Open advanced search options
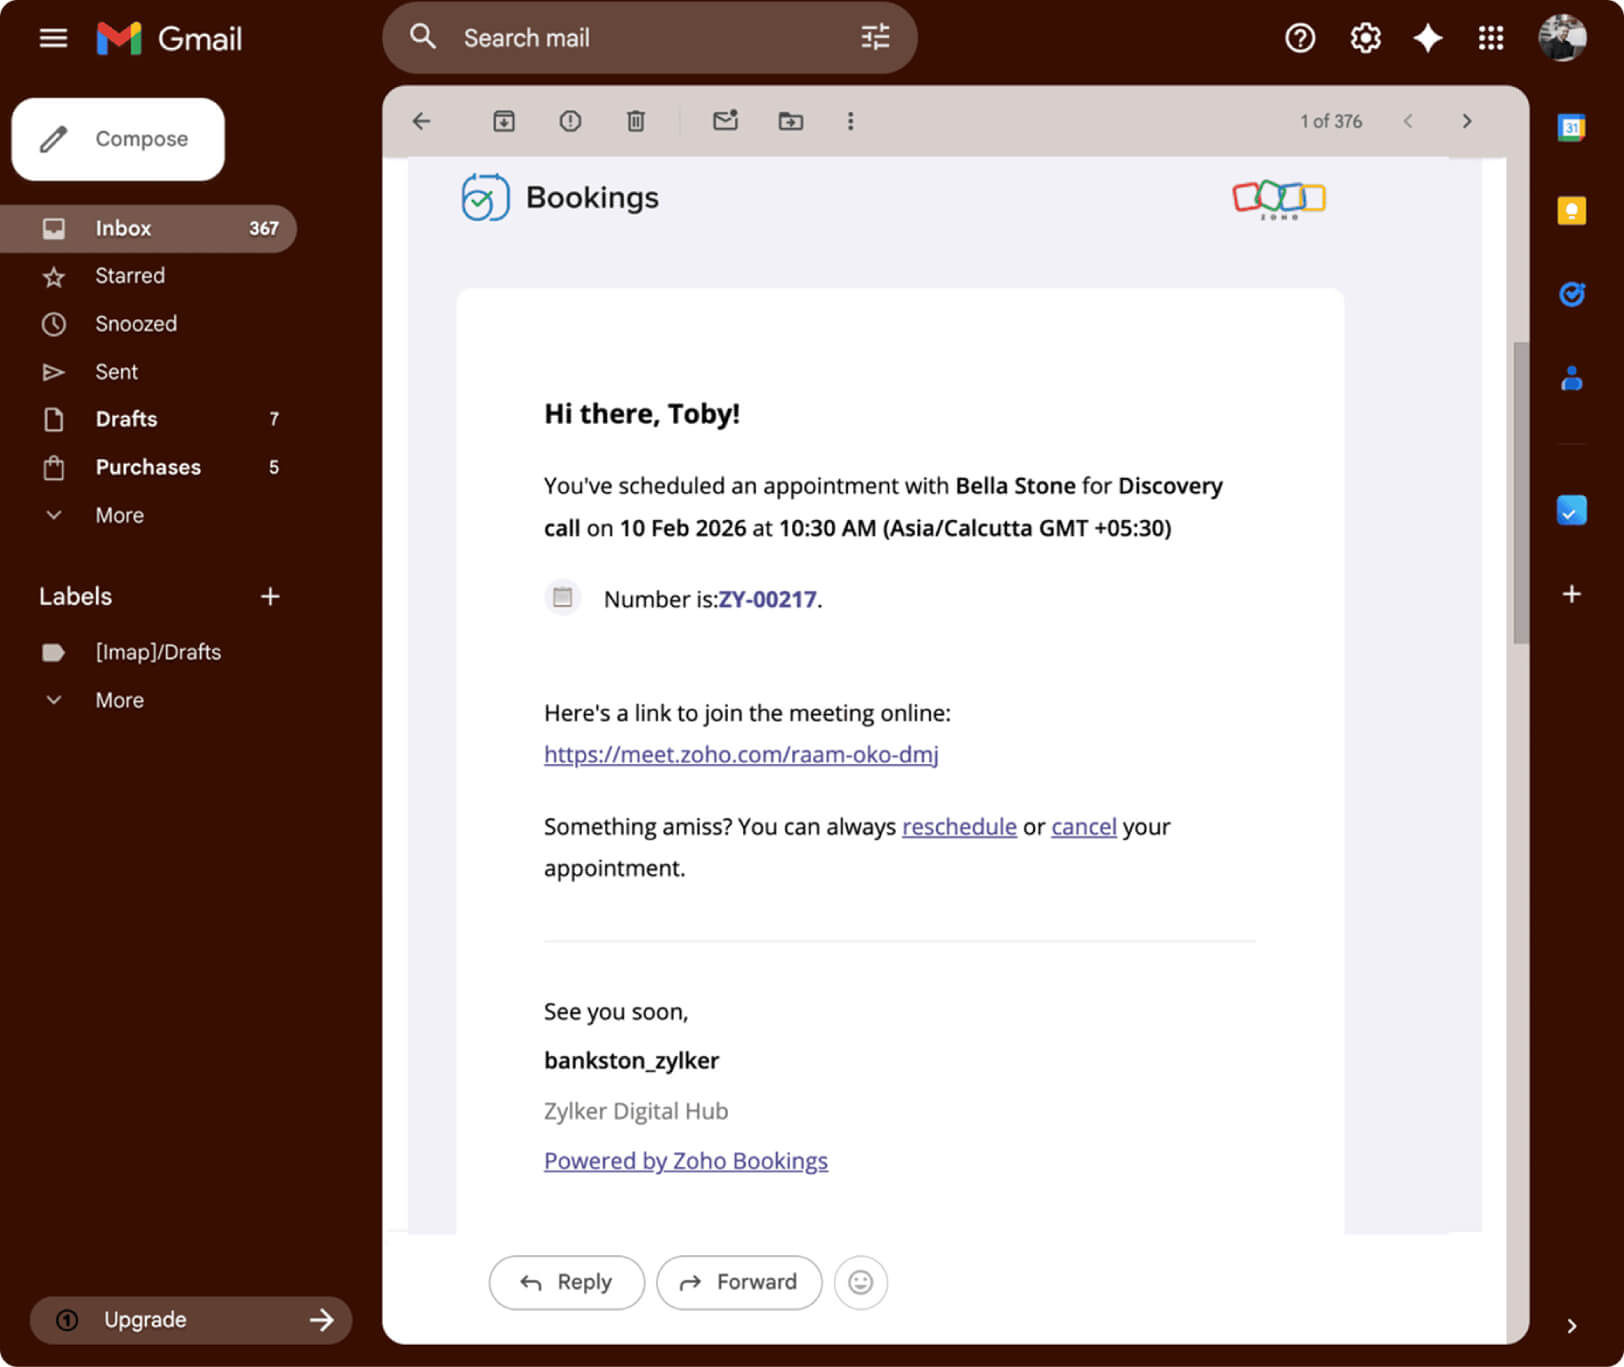This screenshot has width=1624, height=1367. coord(875,37)
